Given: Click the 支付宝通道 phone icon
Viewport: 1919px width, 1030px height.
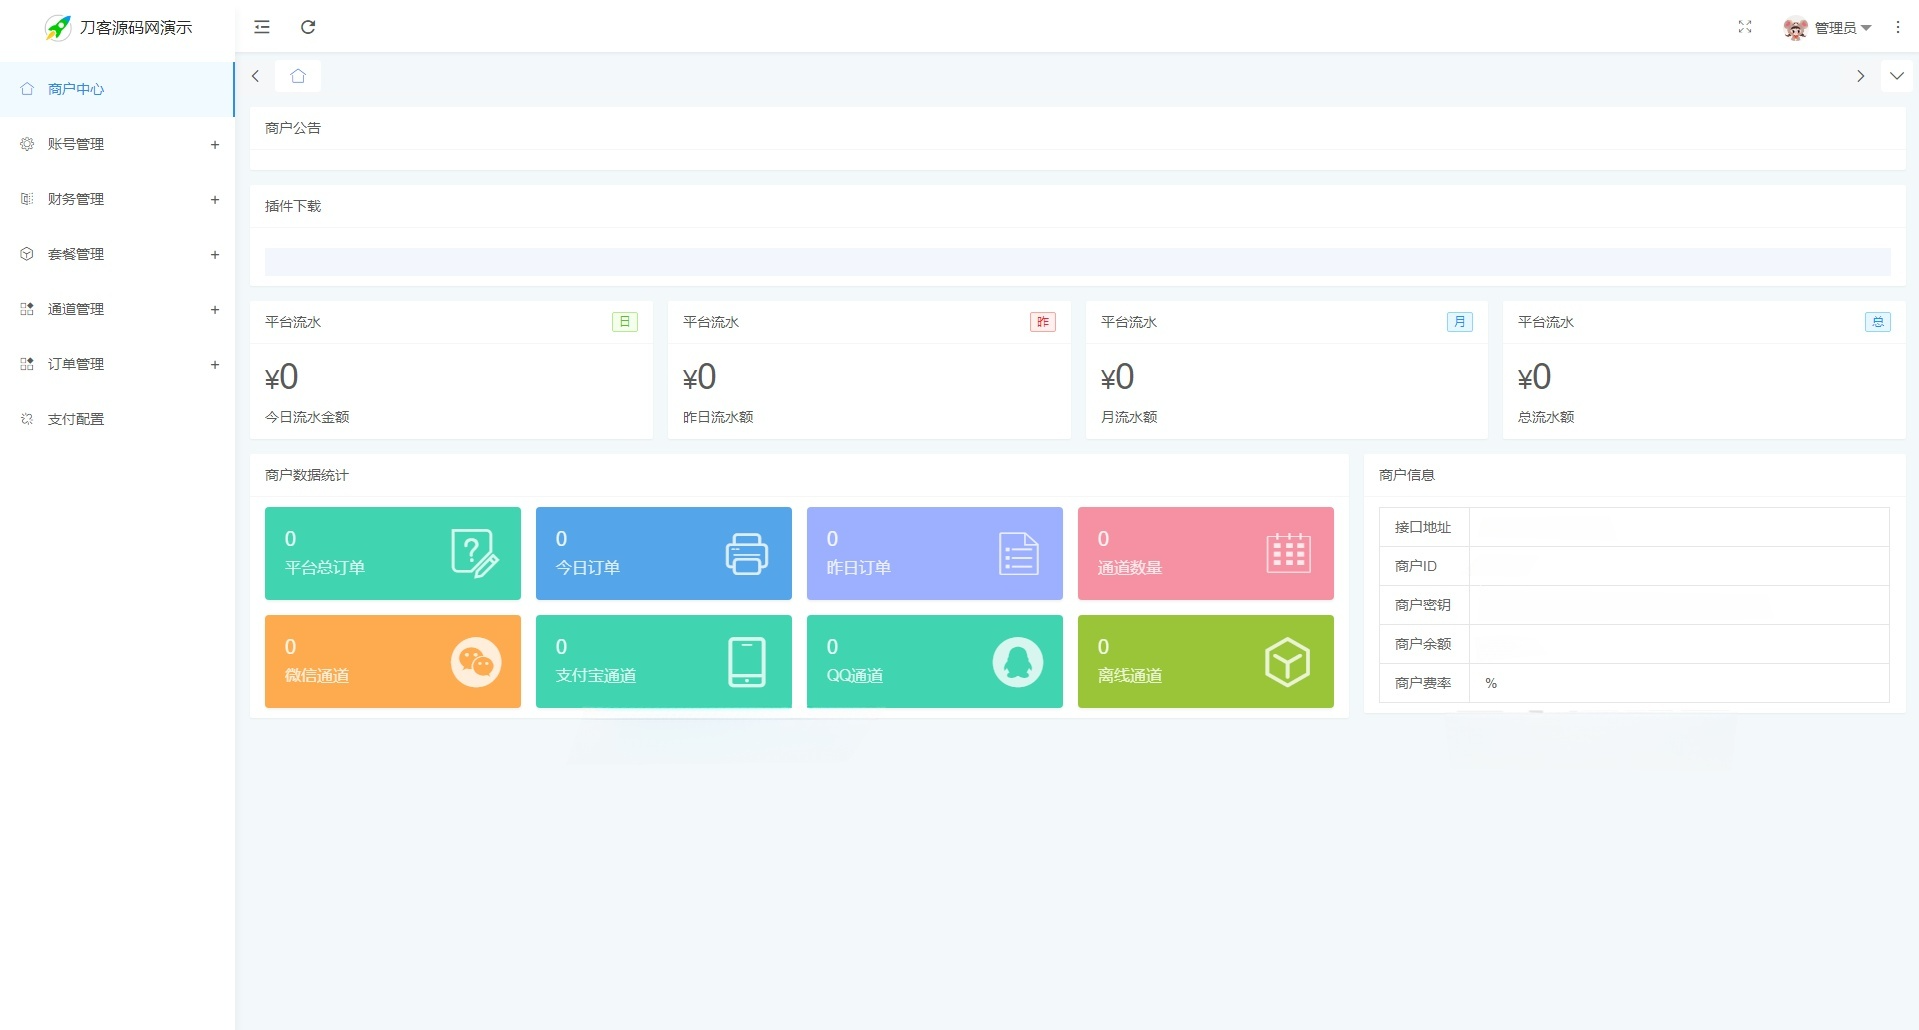Looking at the screenshot, I should pyautogui.click(x=747, y=661).
